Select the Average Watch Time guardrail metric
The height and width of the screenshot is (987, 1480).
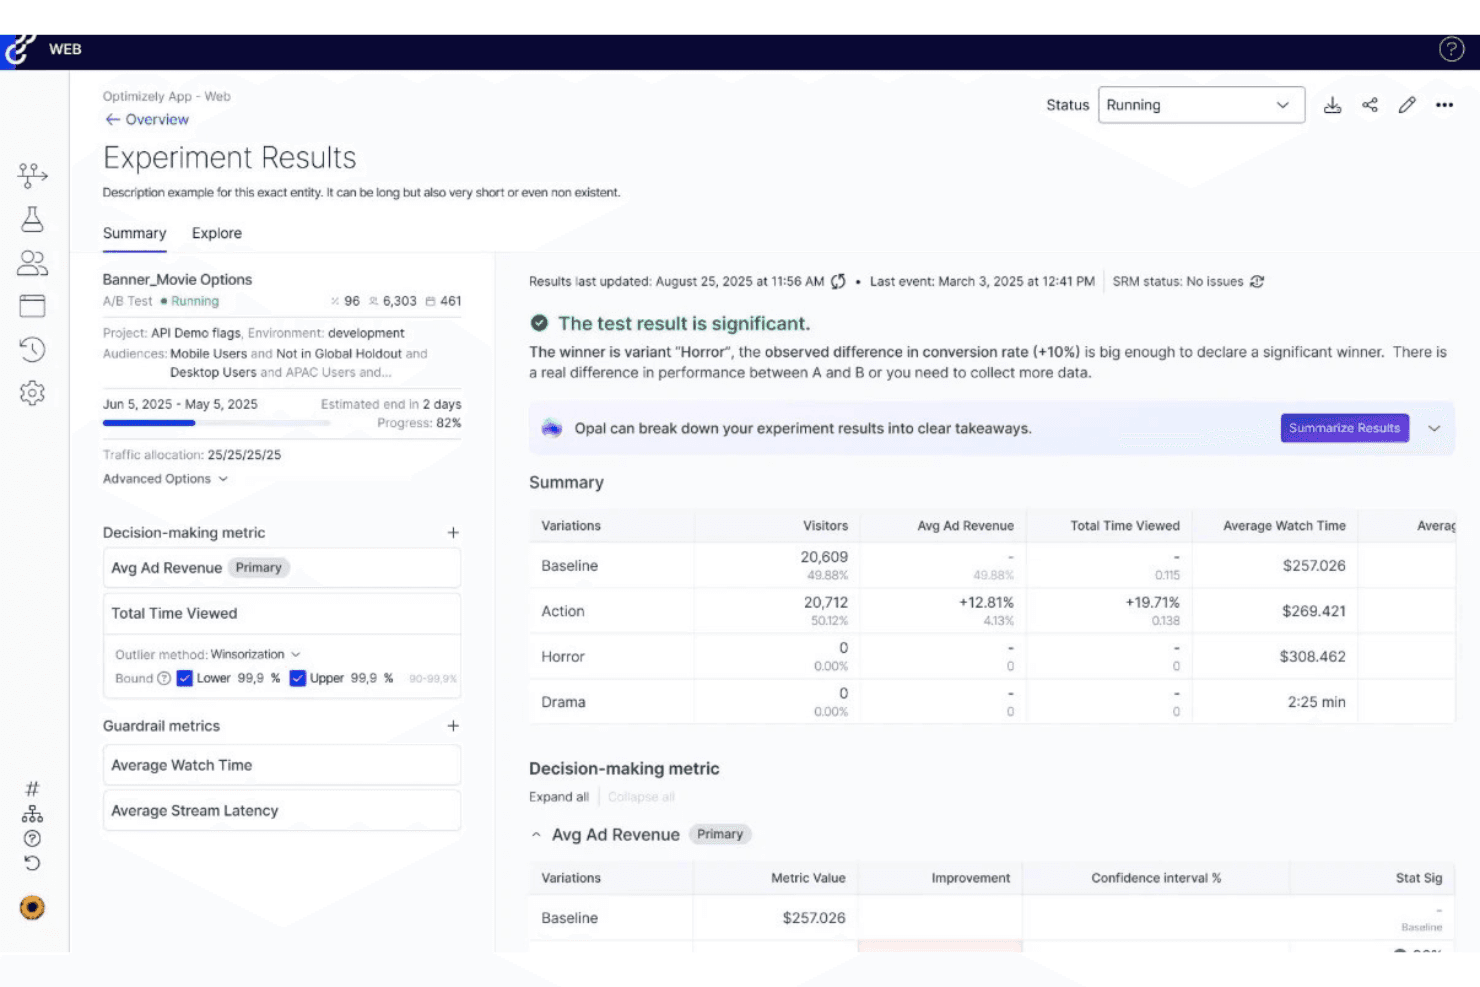(282, 765)
